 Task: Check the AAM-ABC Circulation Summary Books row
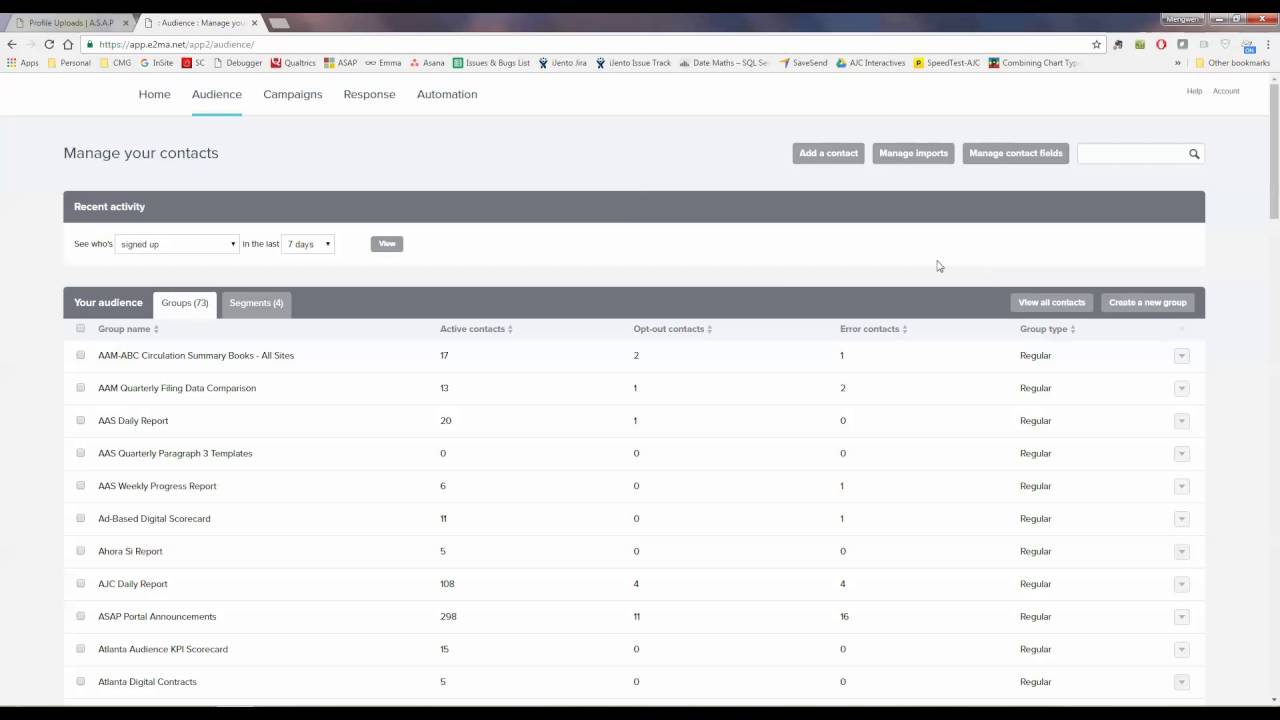point(81,355)
